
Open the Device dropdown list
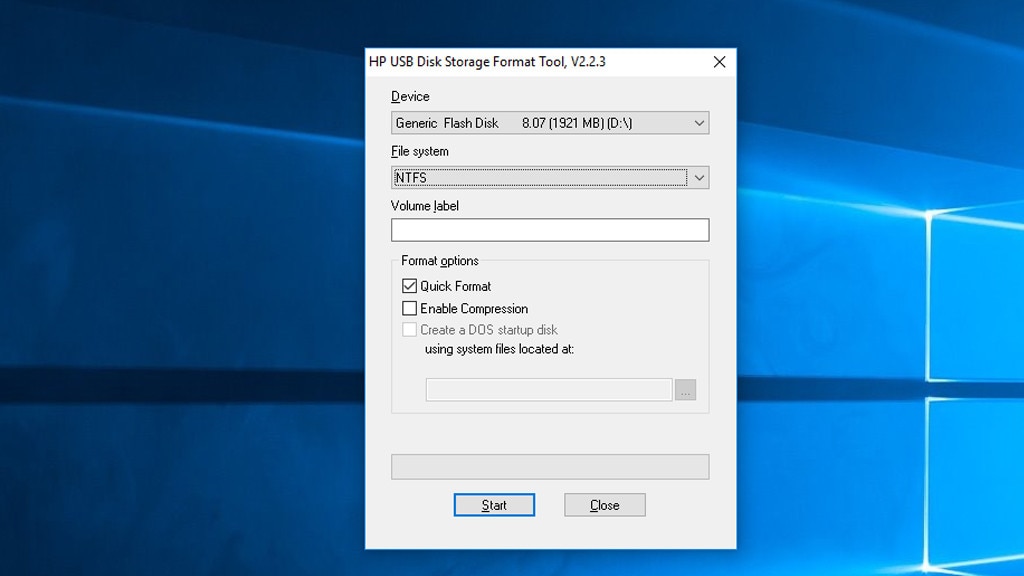click(550, 123)
